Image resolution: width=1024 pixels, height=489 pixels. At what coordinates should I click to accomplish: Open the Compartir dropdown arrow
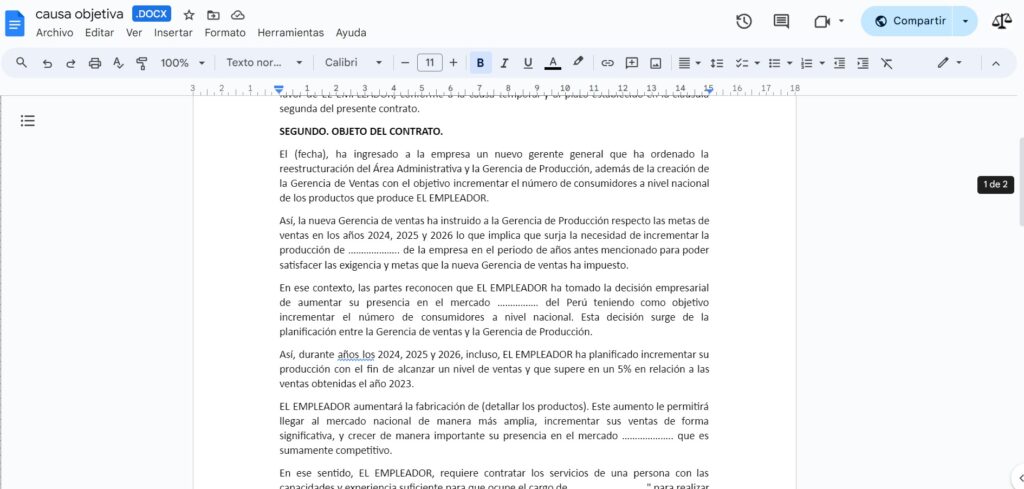(965, 21)
